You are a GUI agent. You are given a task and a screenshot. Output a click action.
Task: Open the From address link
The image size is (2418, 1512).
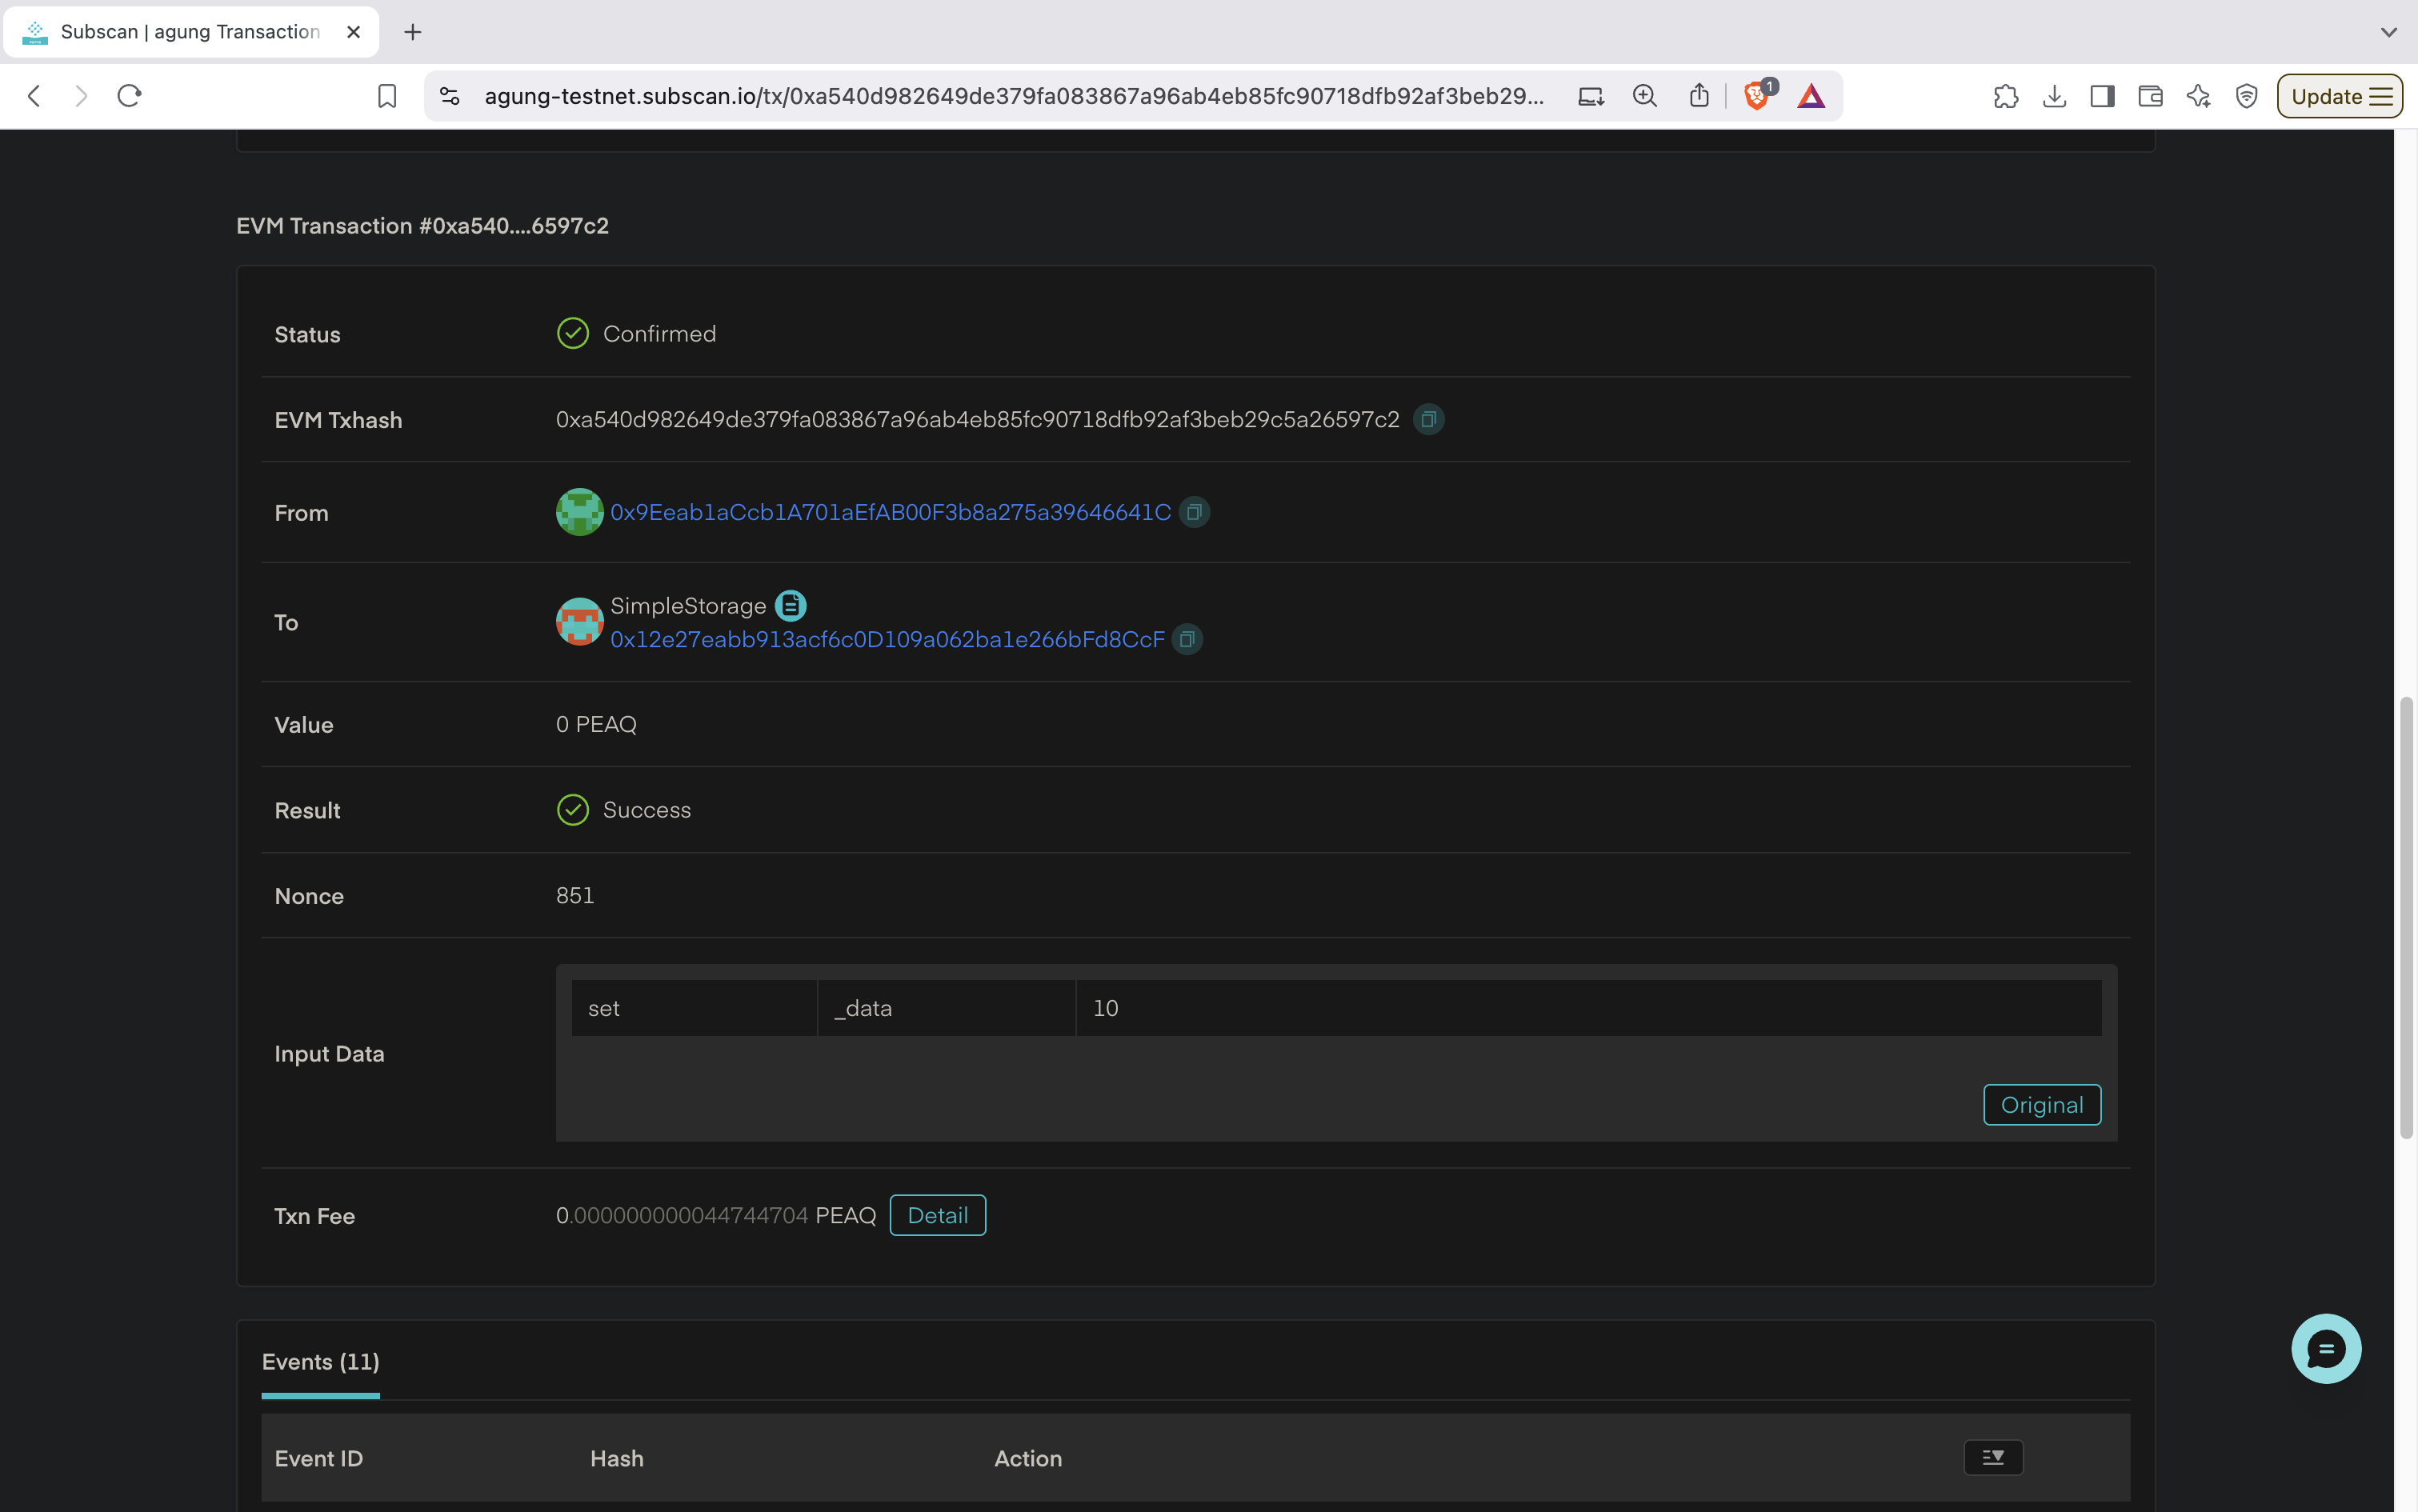(890, 512)
